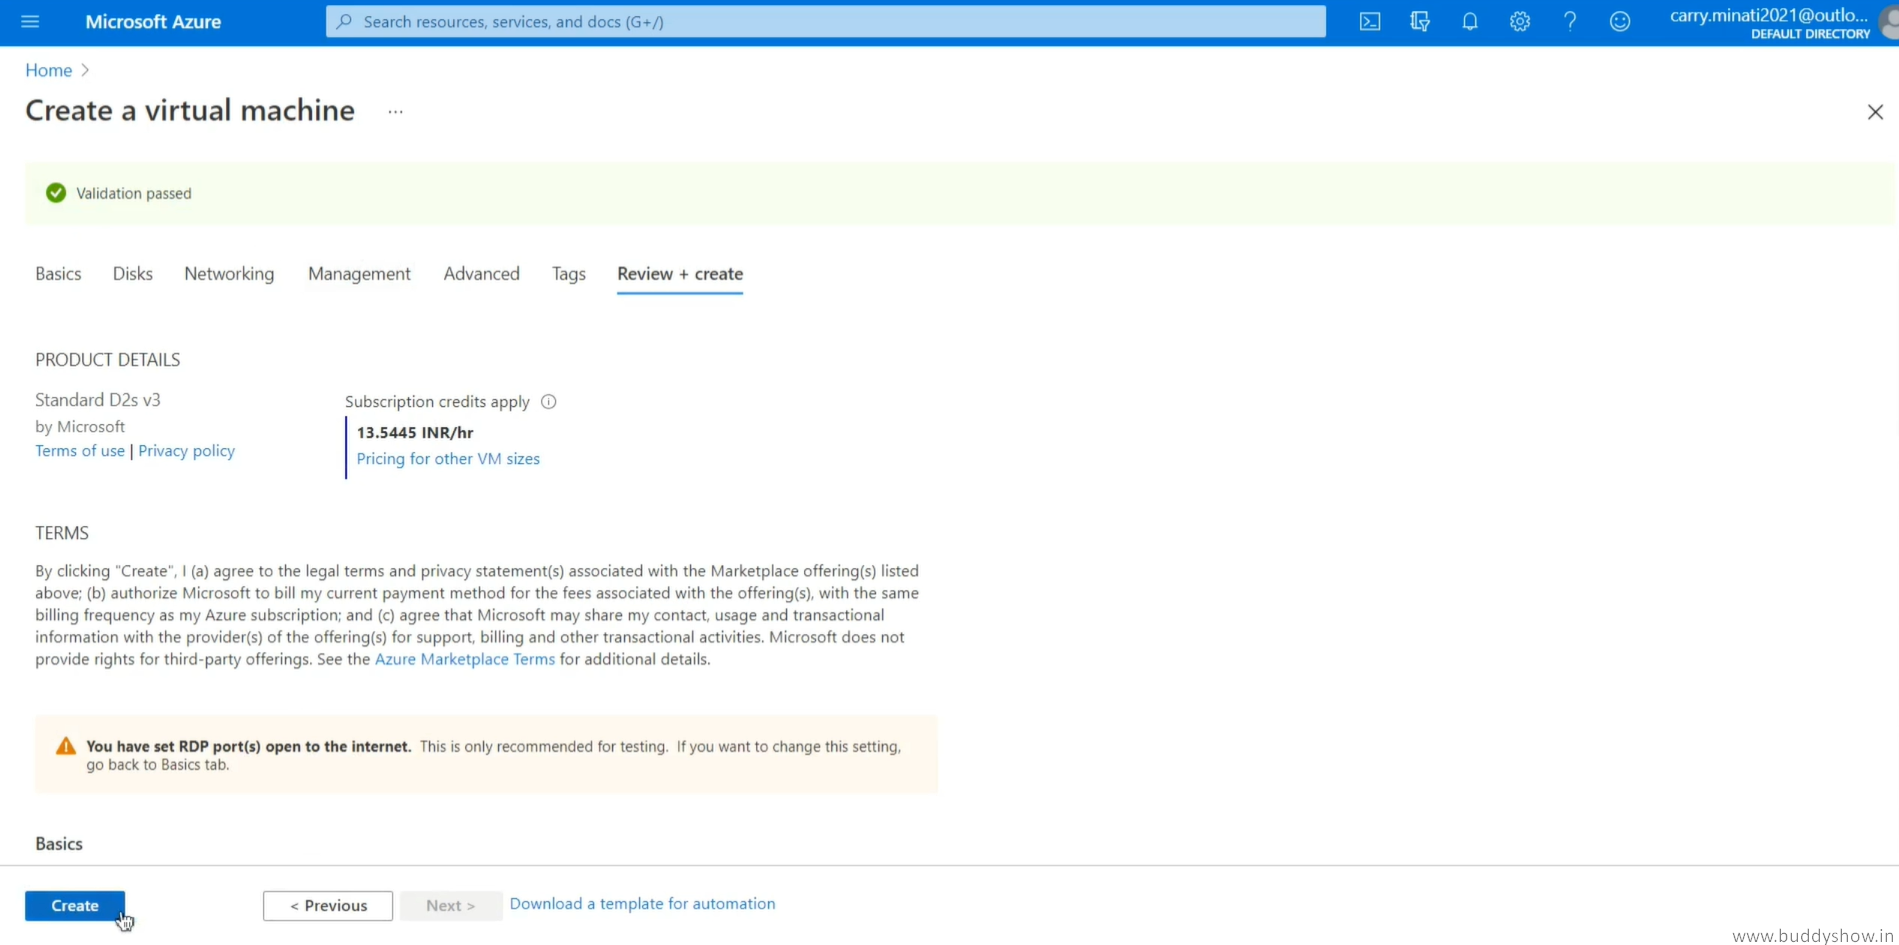Click the blue Create button
Viewport: 1899px width, 945px height.
tap(75, 906)
